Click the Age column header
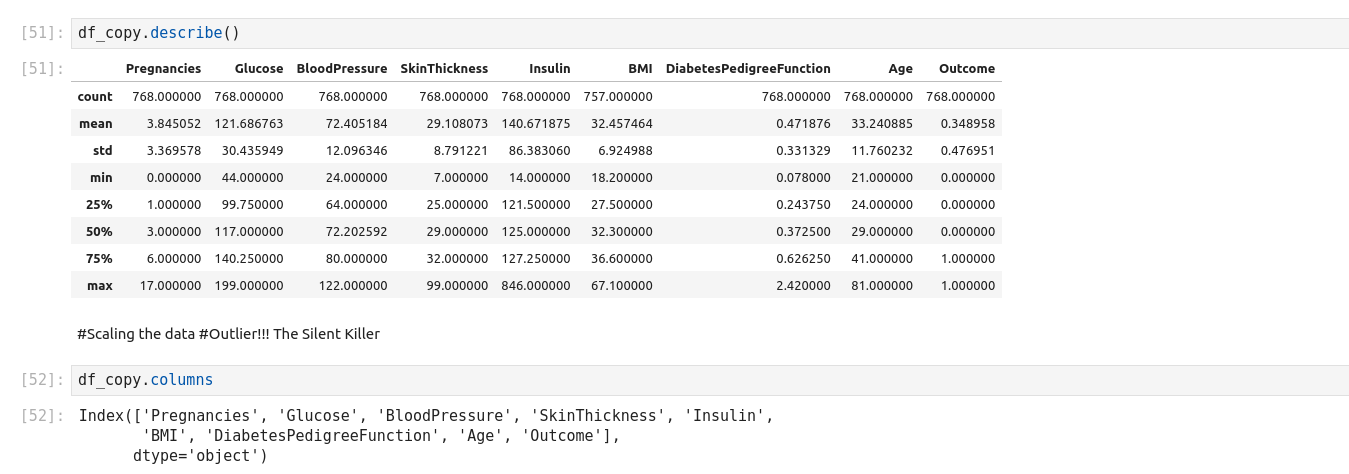1349x474 pixels. 900,69
